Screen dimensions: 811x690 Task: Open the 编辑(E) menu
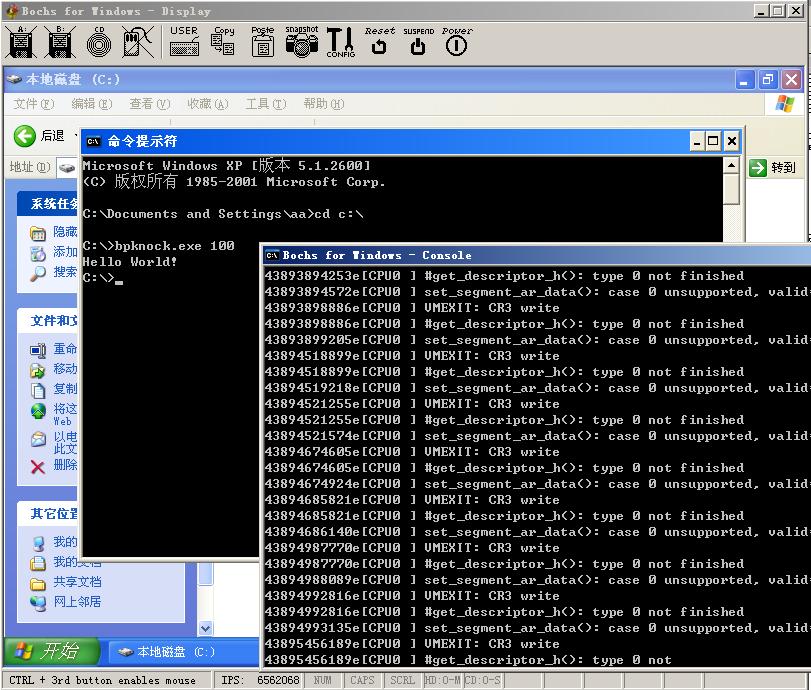tap(92, 104)
